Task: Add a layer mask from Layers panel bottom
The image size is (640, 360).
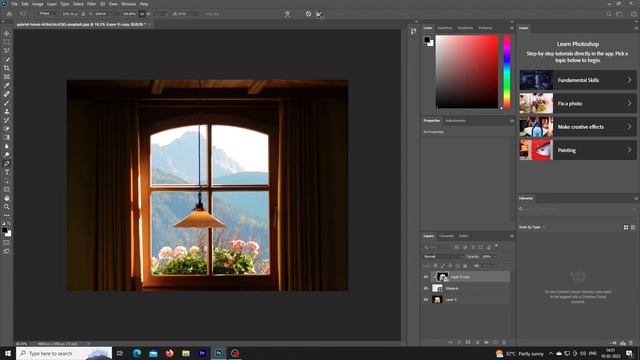Action: pyautogui.click(x=468, y=342)
